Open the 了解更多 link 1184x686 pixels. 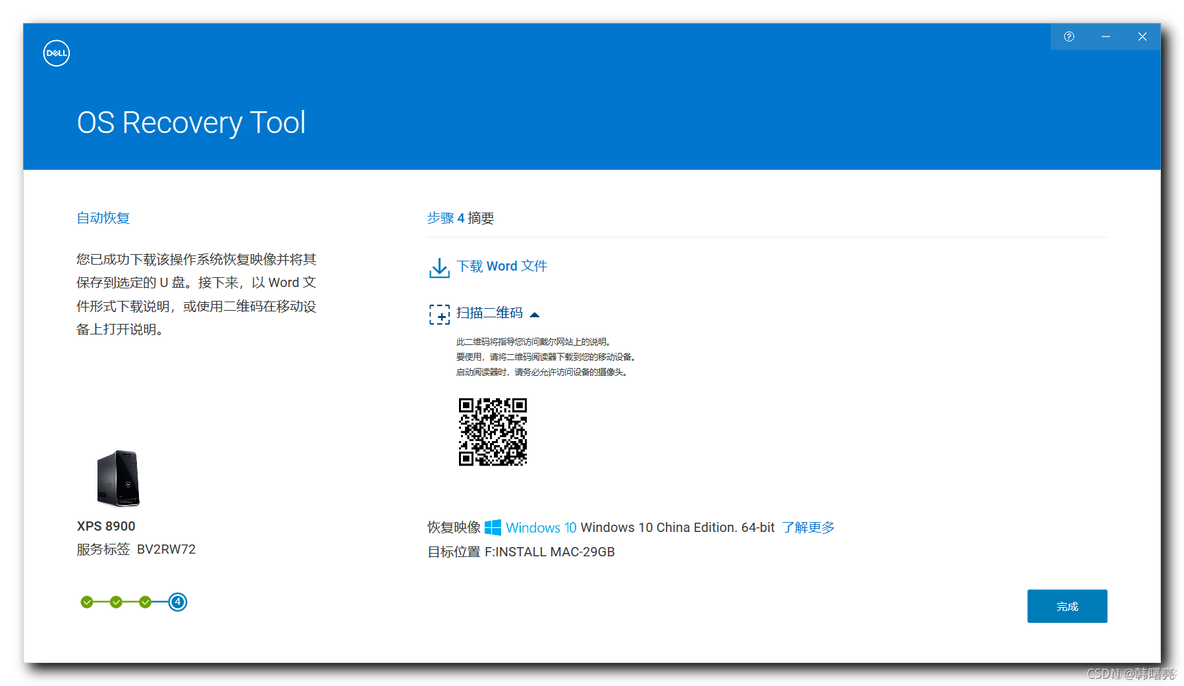point(808,527)
